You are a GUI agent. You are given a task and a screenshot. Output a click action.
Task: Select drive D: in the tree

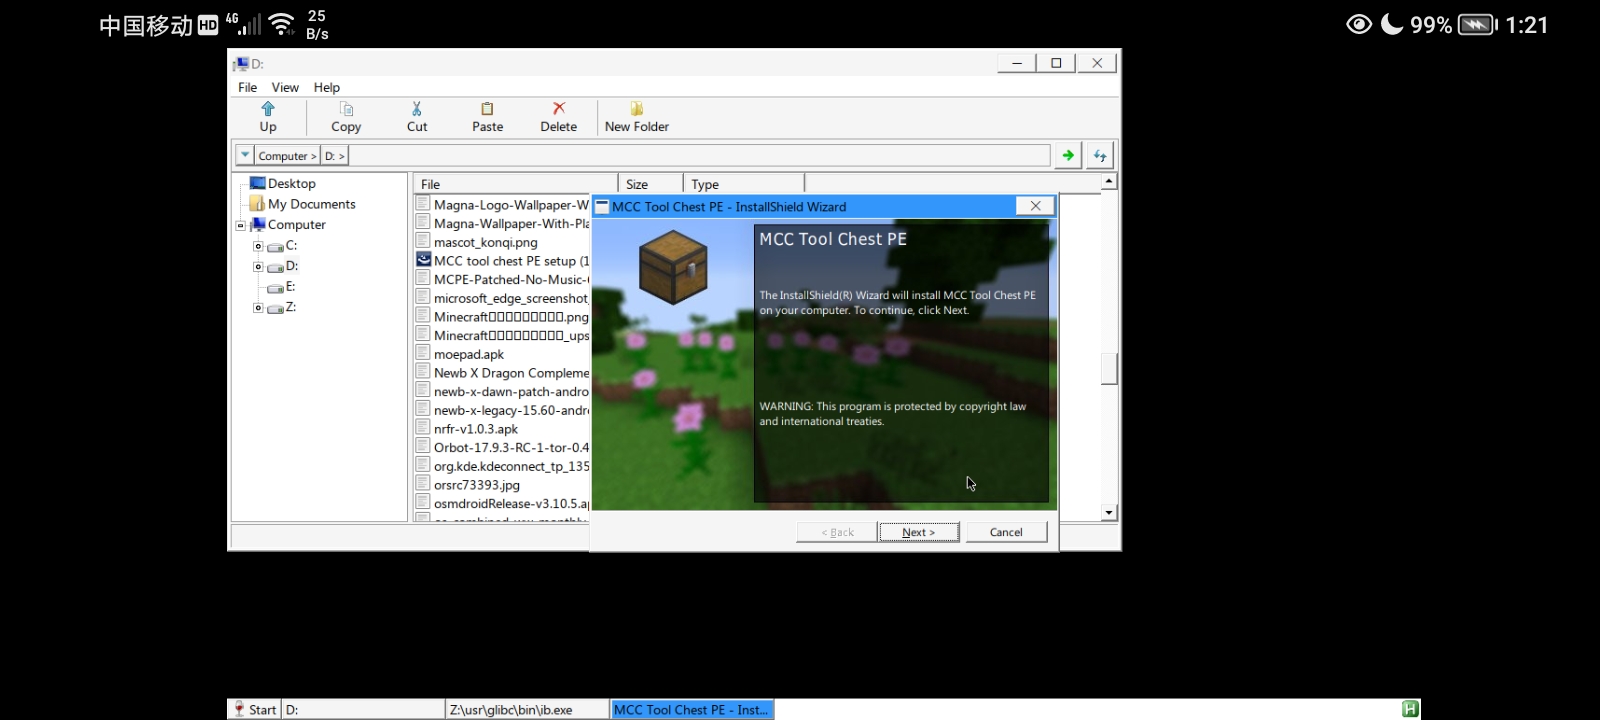[x=282, y=266]
